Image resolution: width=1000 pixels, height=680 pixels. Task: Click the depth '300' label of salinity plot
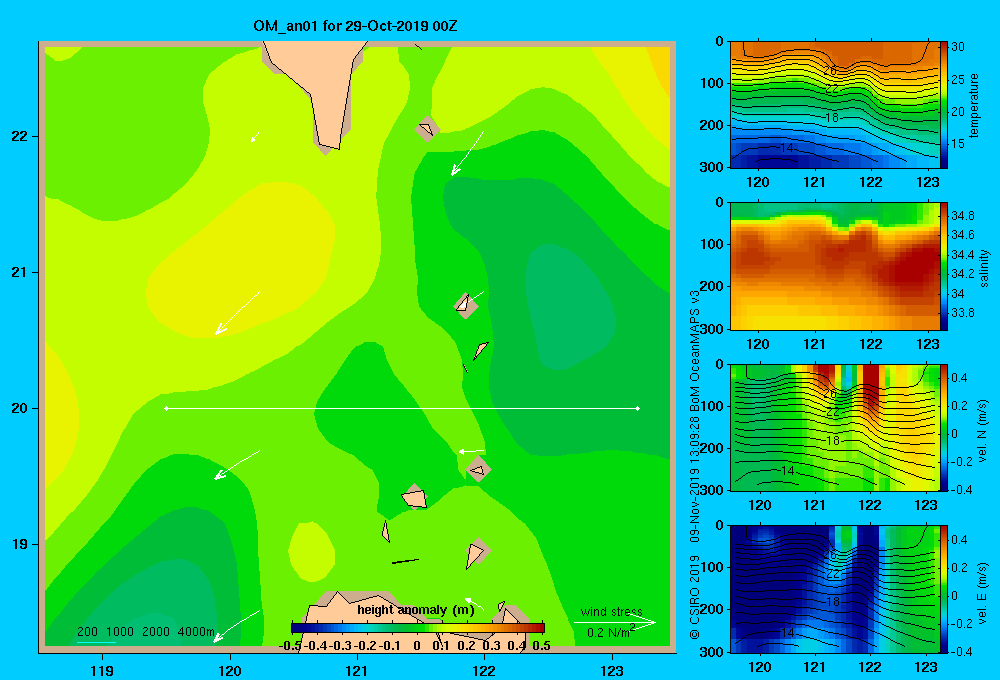pyautogui.click(x=711, y=329)
